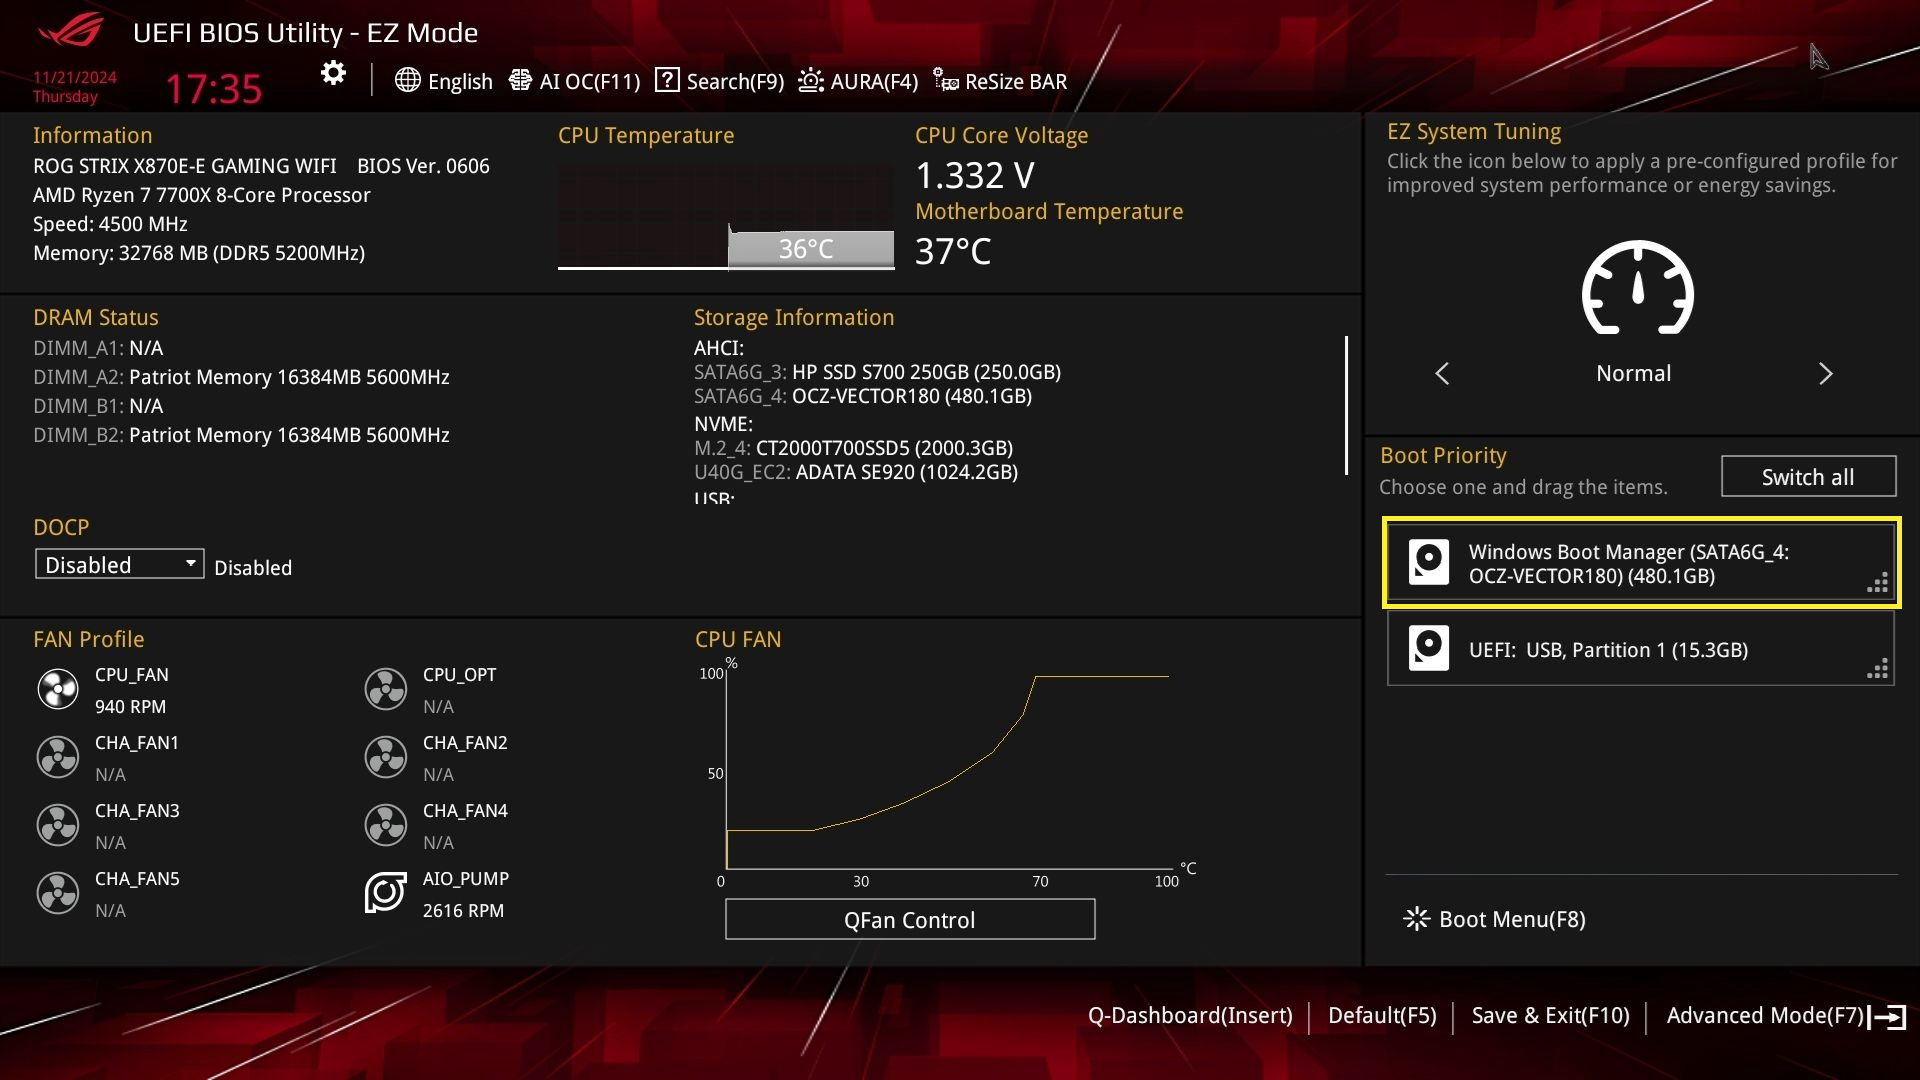This screenshot has height=1080, width=1920.
Task: Click the CPU_OPT fan icon
Action: coord(386,689)
